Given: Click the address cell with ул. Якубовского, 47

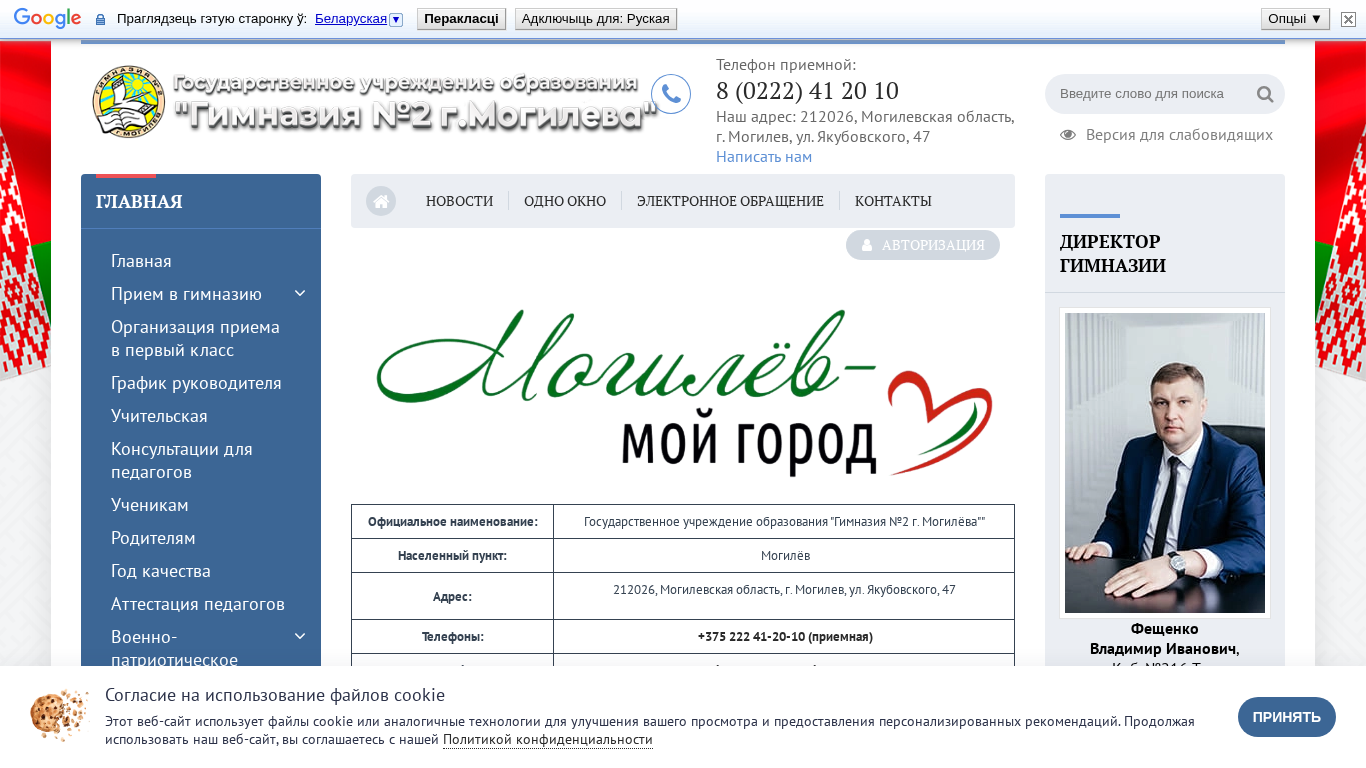Looking at the screenshot, I should click(x=784, y=595).
